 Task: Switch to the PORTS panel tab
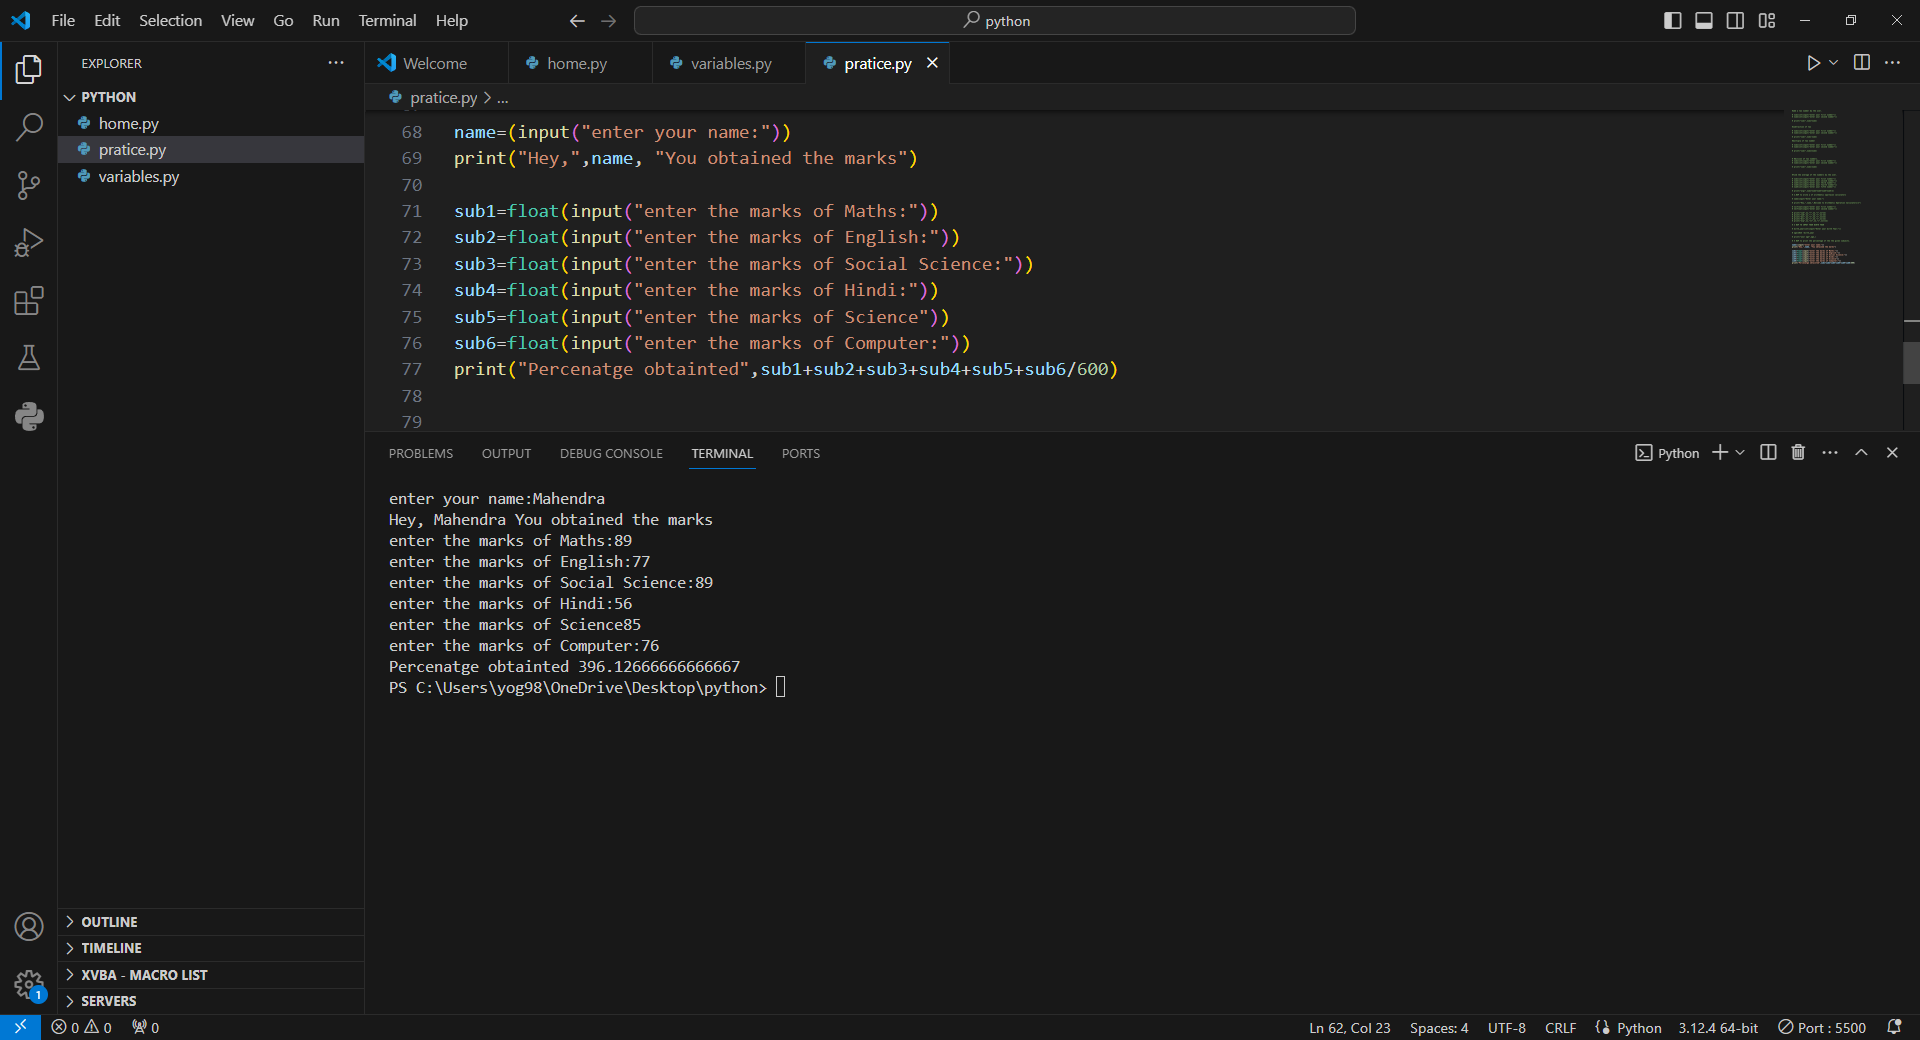[x=801, y=454]
